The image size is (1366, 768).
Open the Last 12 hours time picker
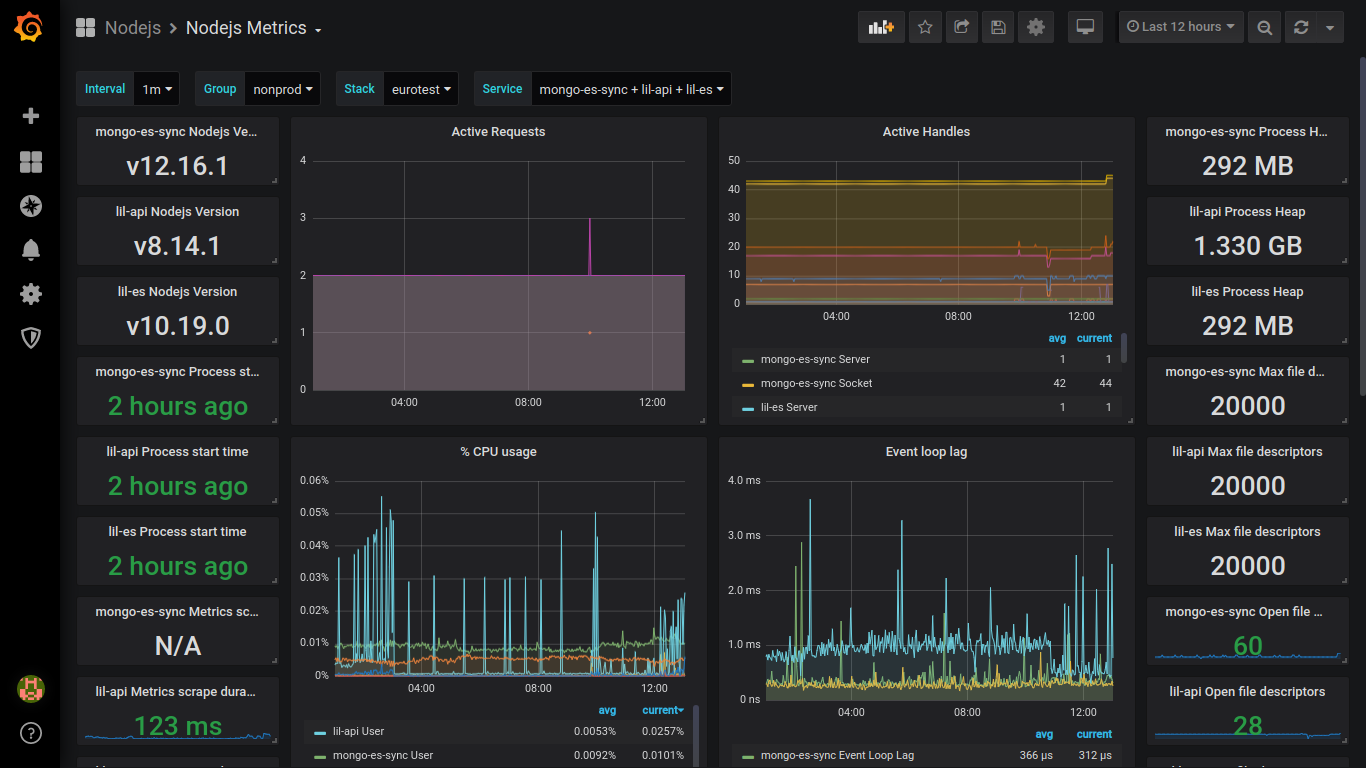coord(1180,27)
